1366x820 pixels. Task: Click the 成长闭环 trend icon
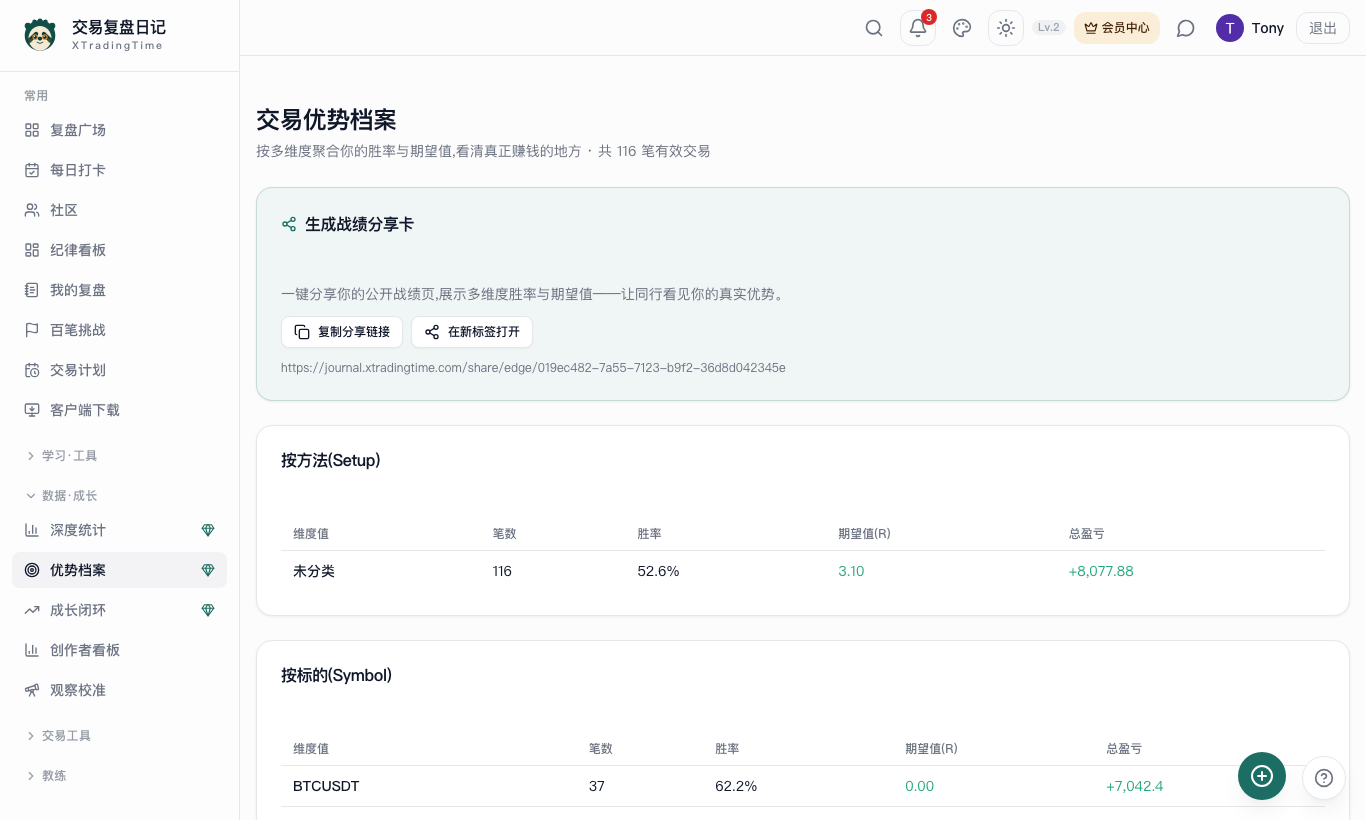(x=32, y=610)
